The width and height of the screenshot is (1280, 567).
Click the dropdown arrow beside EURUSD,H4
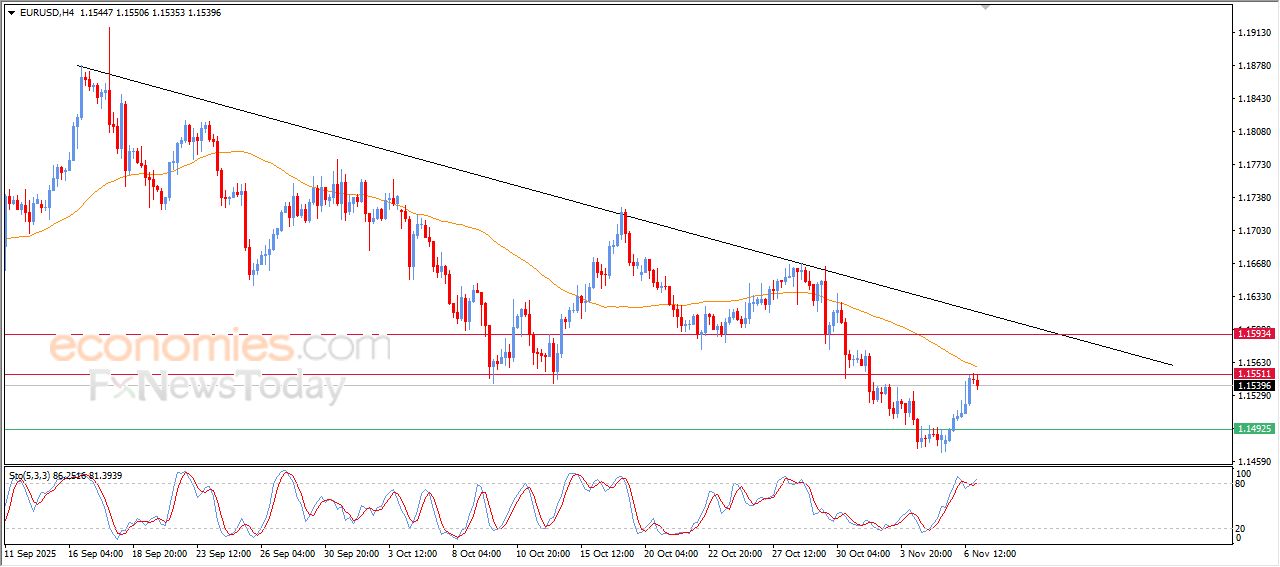coord(11,13)
